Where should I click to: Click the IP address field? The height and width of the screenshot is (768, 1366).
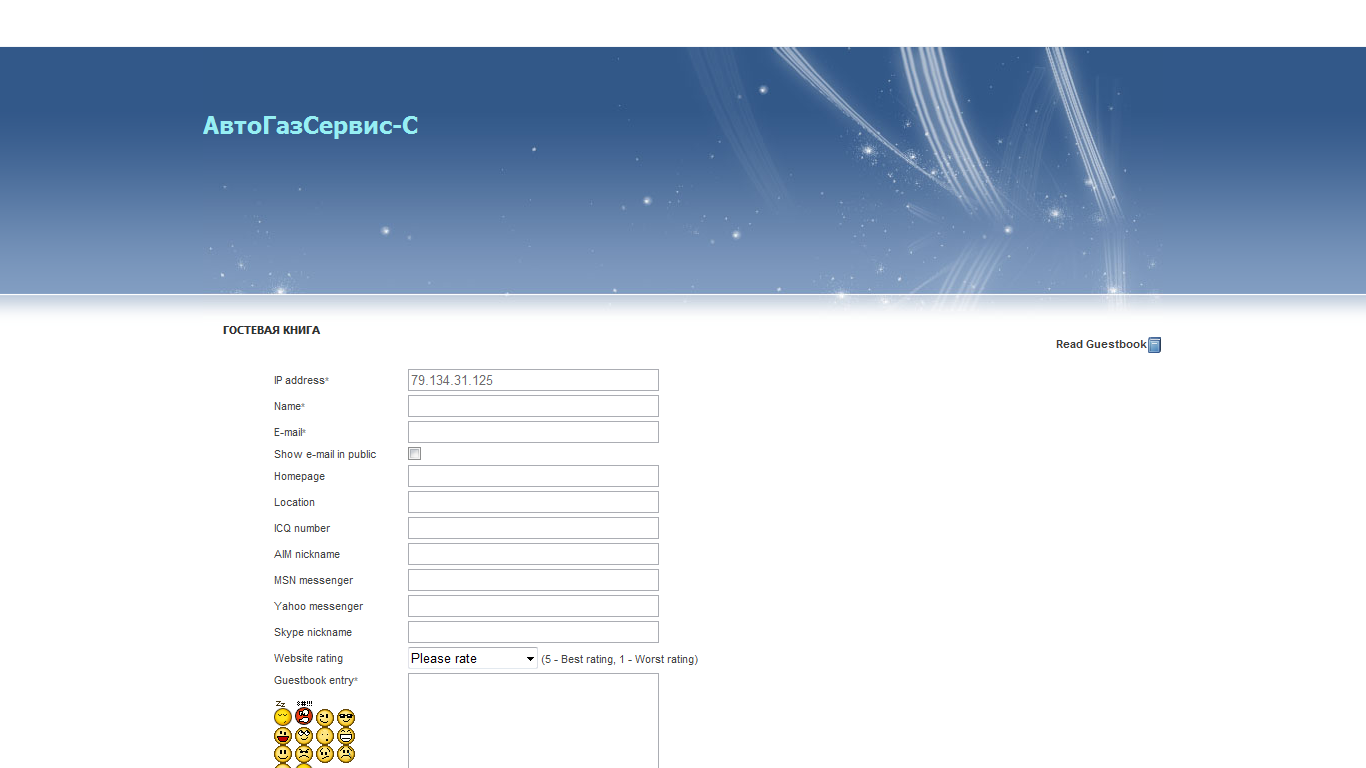pos(533,380)
